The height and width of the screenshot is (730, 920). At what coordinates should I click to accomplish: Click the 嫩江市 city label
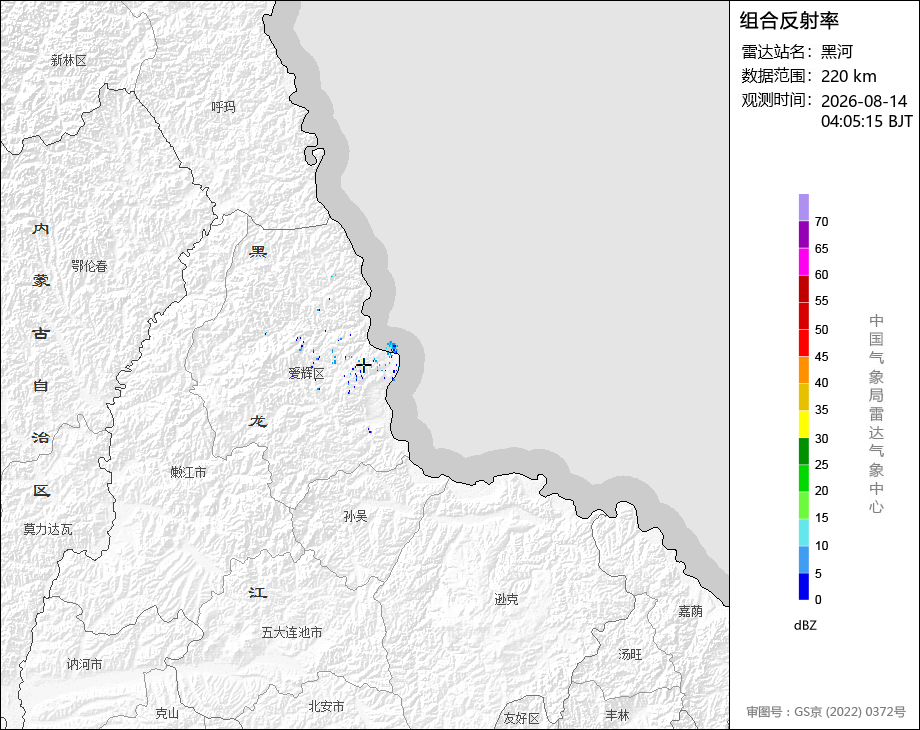coord(188,472)
